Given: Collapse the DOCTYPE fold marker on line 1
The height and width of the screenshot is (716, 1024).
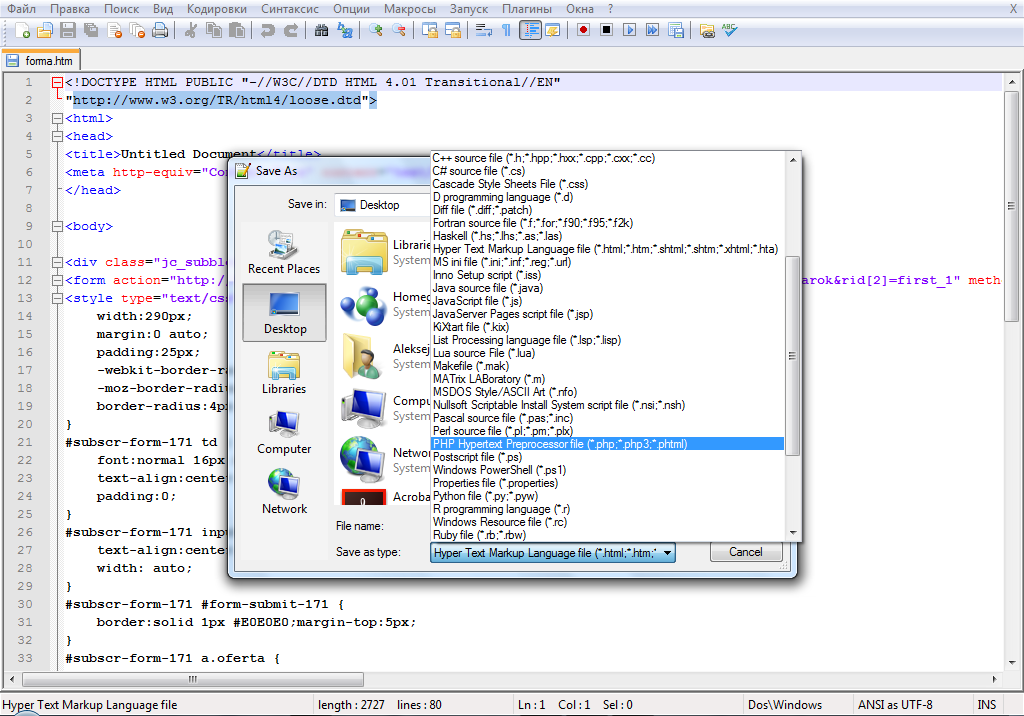Looking at the screenshot, I should point(57,82).
